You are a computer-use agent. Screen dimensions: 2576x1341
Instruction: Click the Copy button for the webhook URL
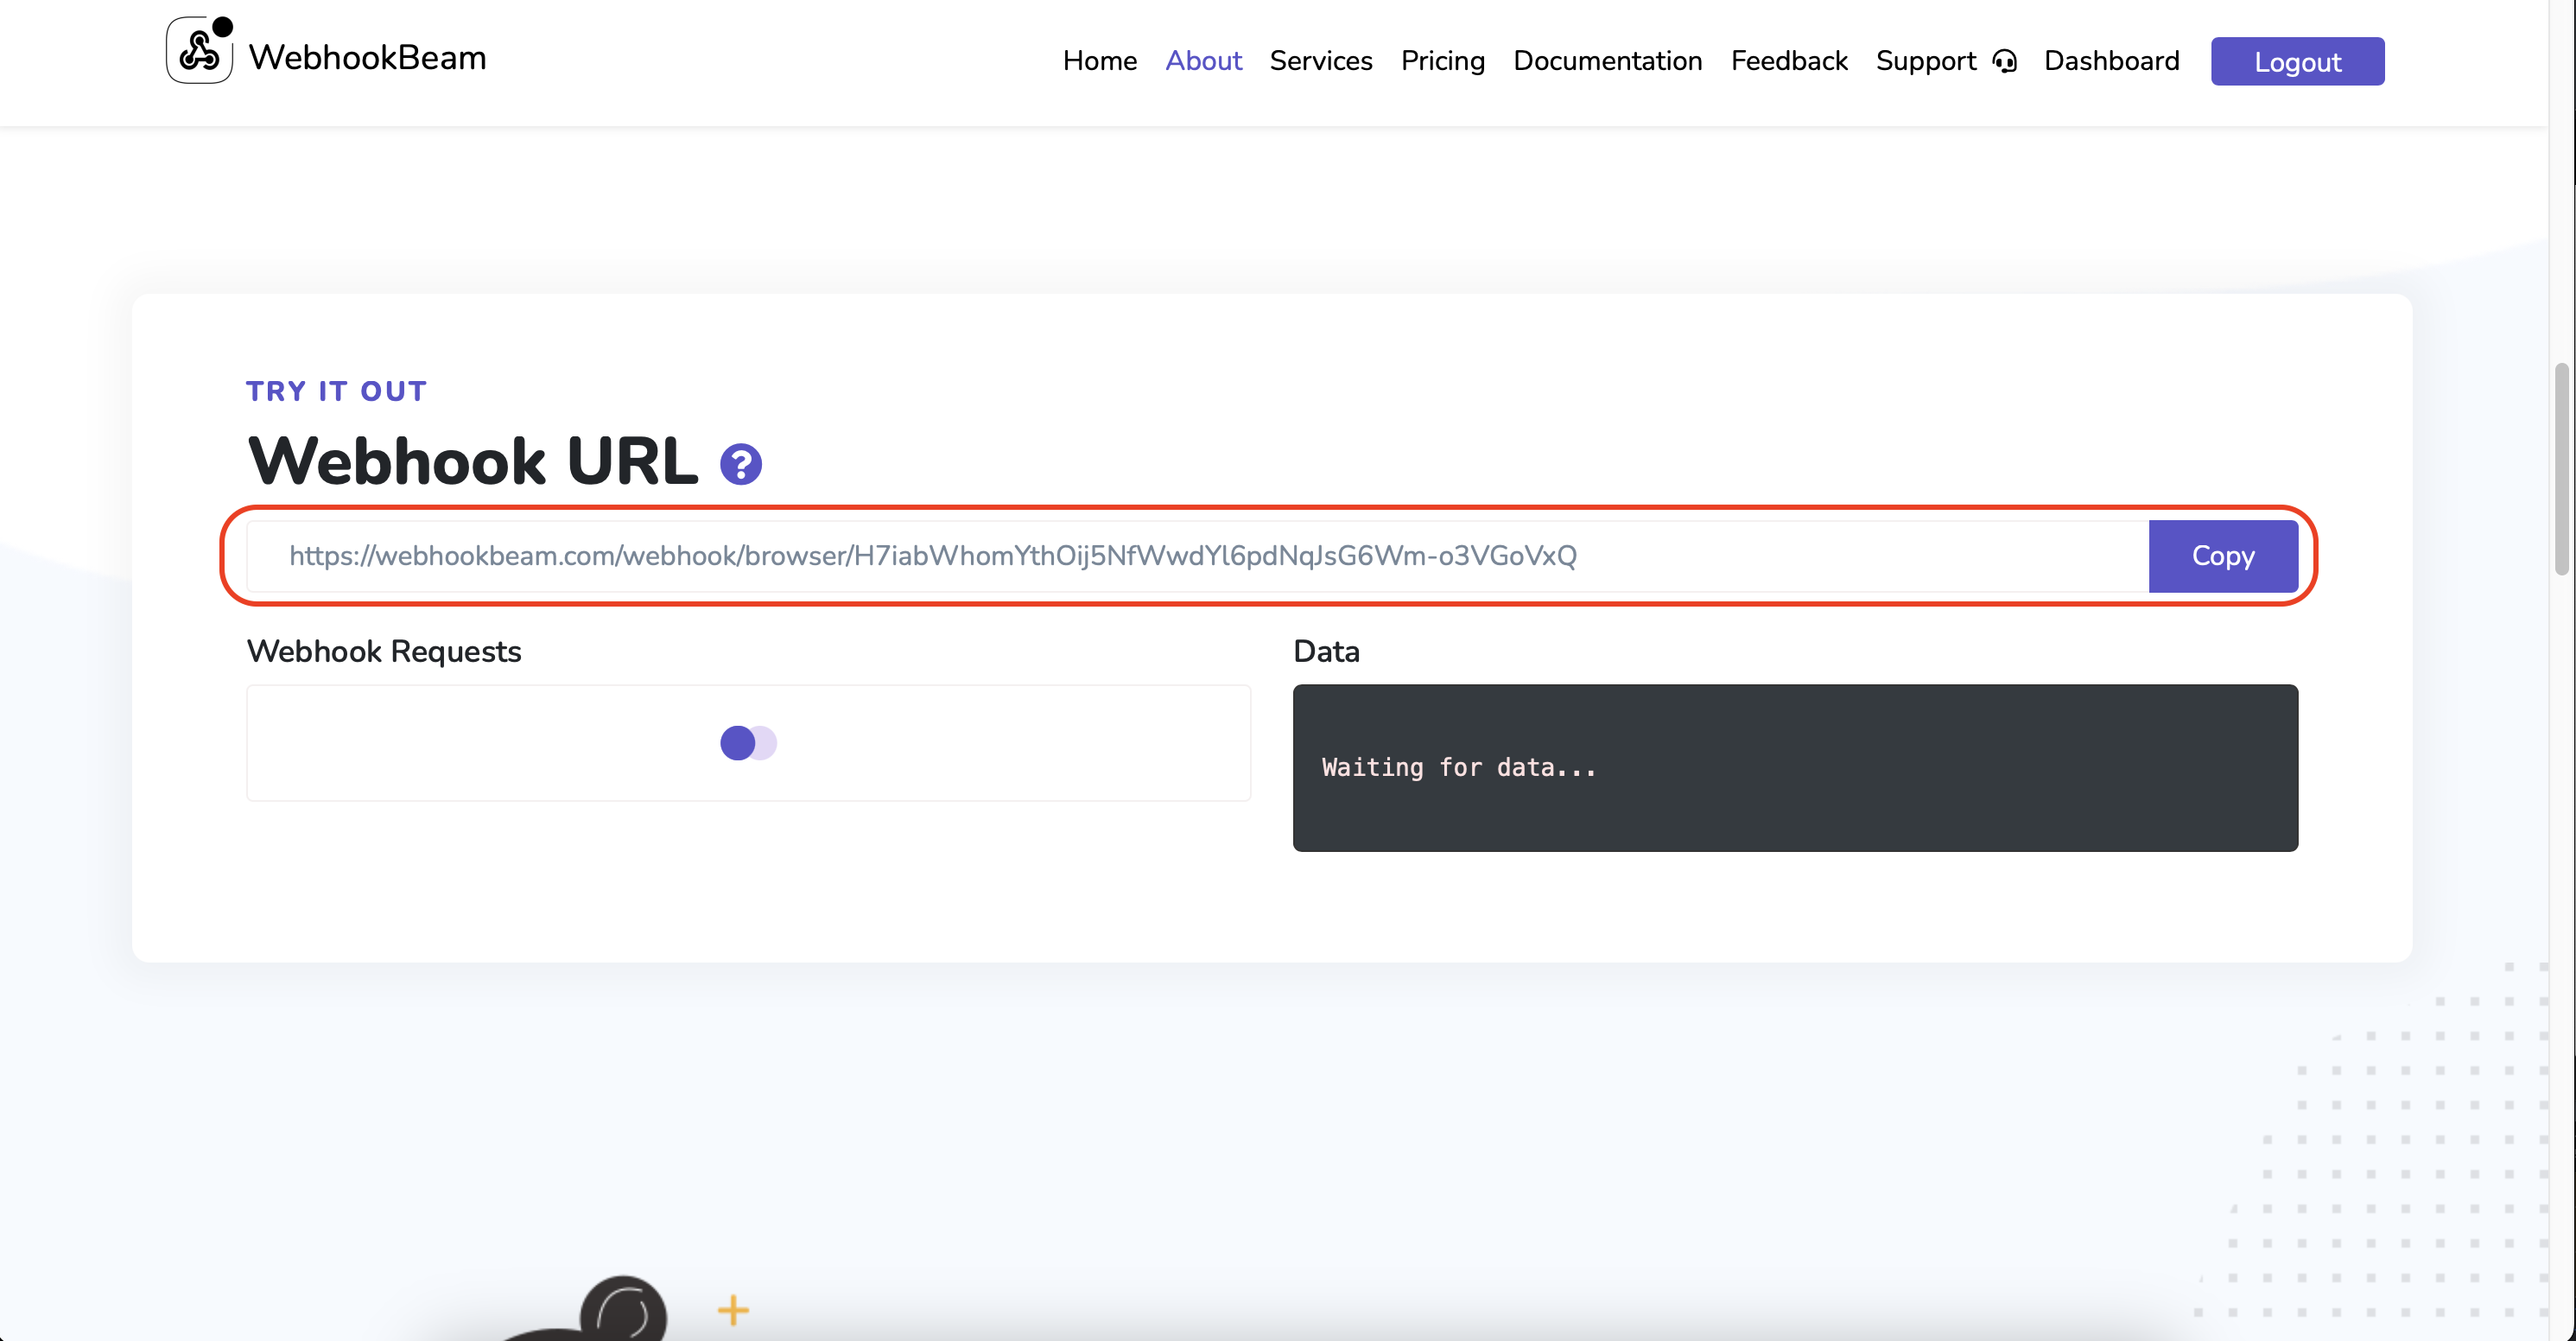(x=2223, y=556)
